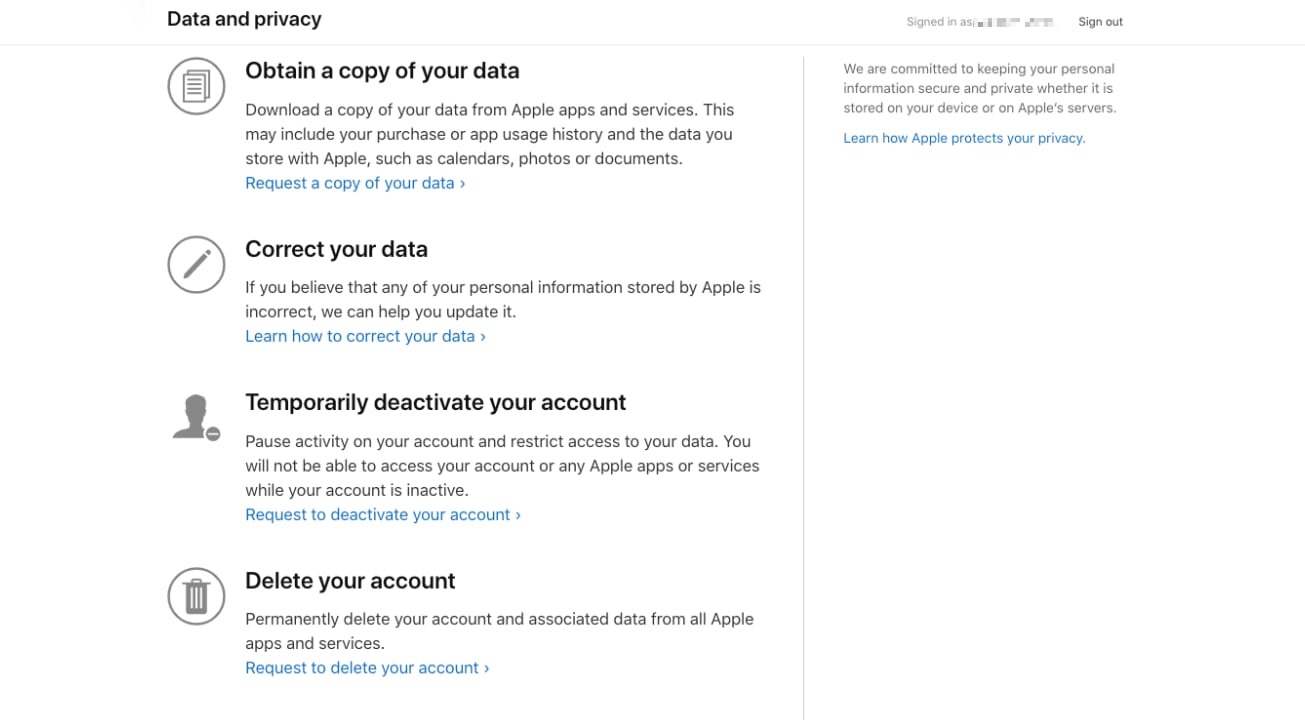Click the pencil icon next to Correct your data

[x=196, y=264]
